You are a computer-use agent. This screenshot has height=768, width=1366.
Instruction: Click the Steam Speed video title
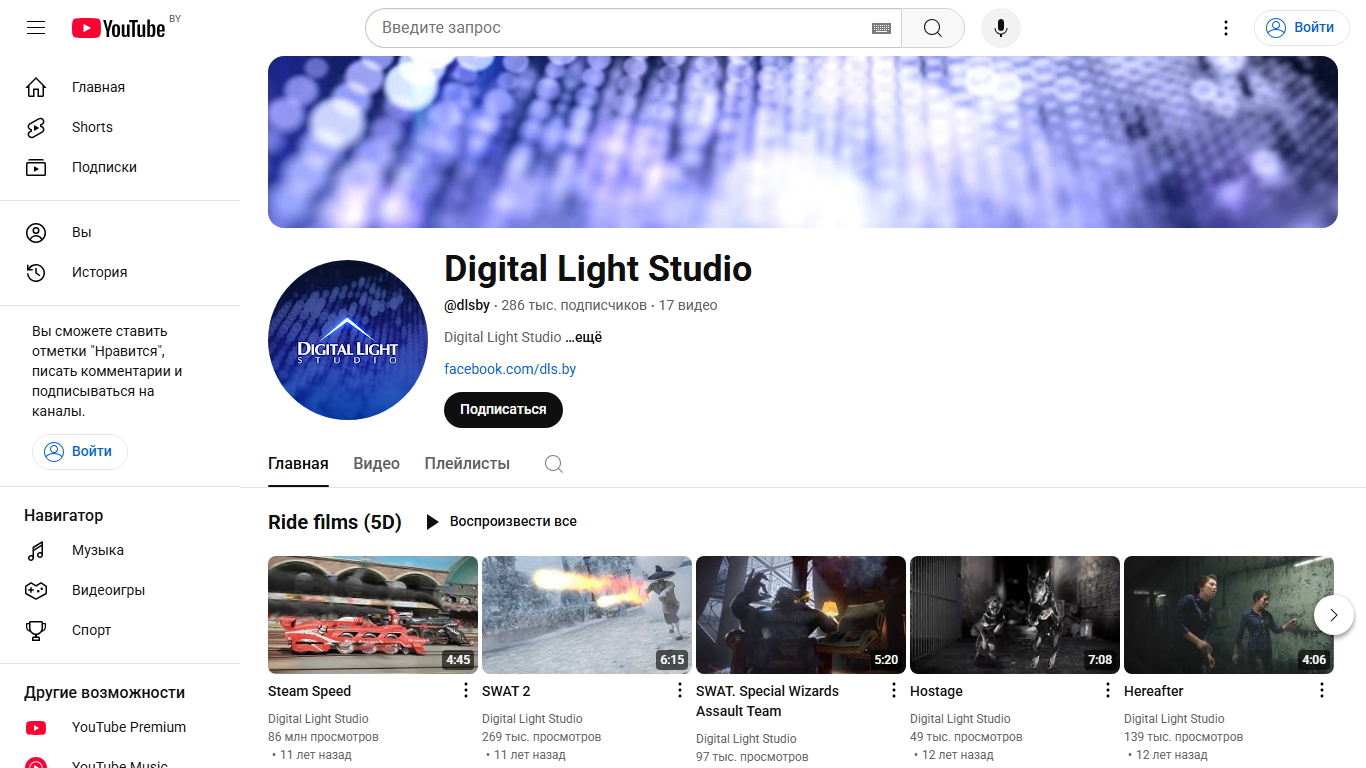pyautogui.click(x=309, y=691)
